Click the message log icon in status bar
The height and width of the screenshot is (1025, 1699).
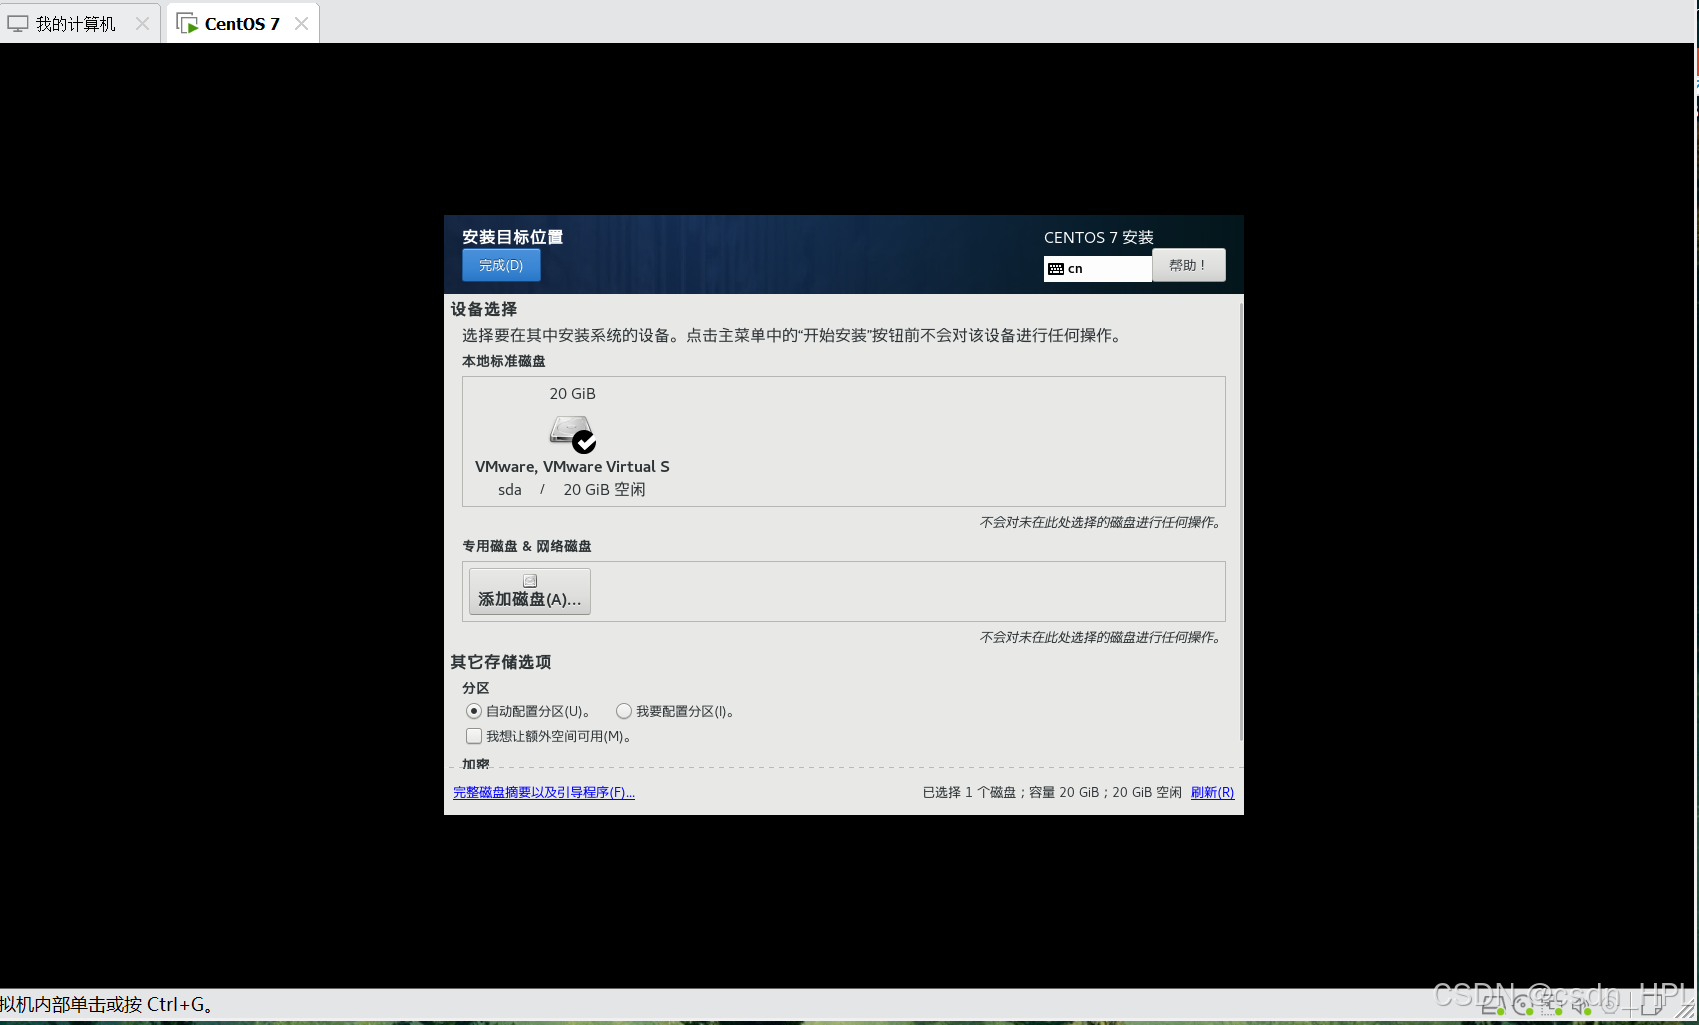(x=1652, y=1004)
